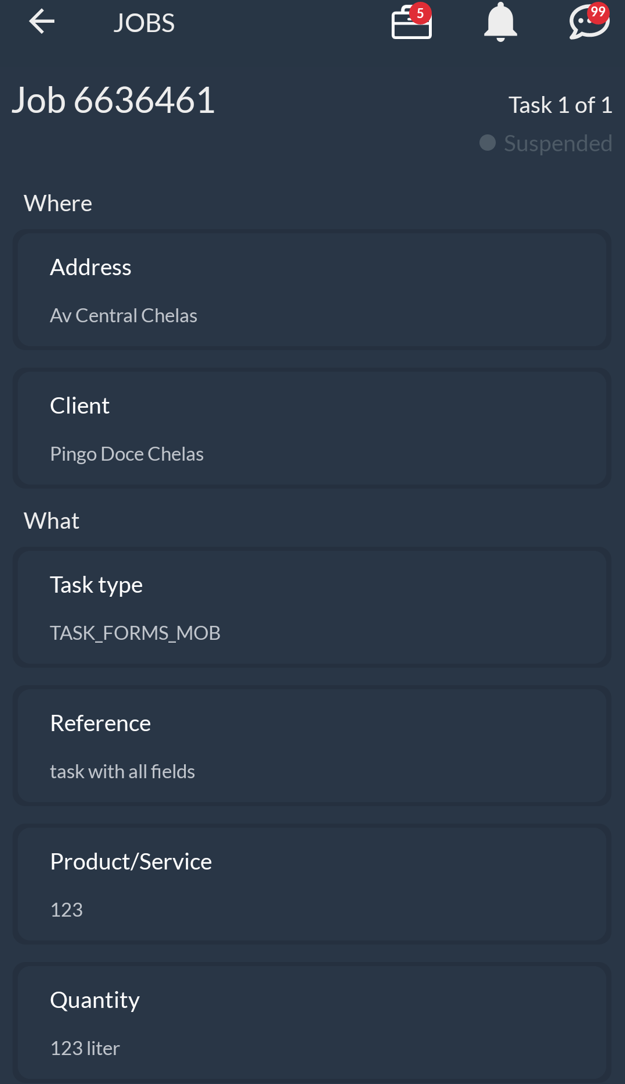
Task: Open the Client card for Pingo Doce Chelas
Action: 312,428
